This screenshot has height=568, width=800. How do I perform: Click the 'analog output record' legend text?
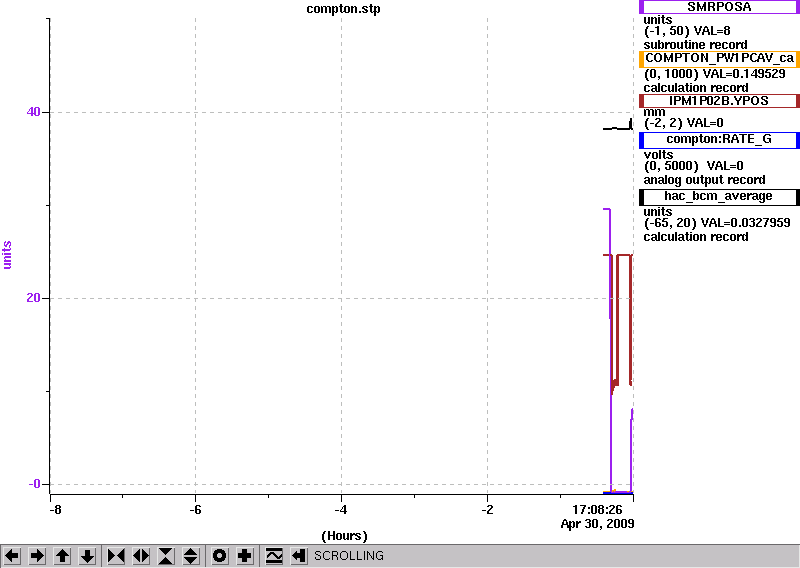click(x=704, y=180)
